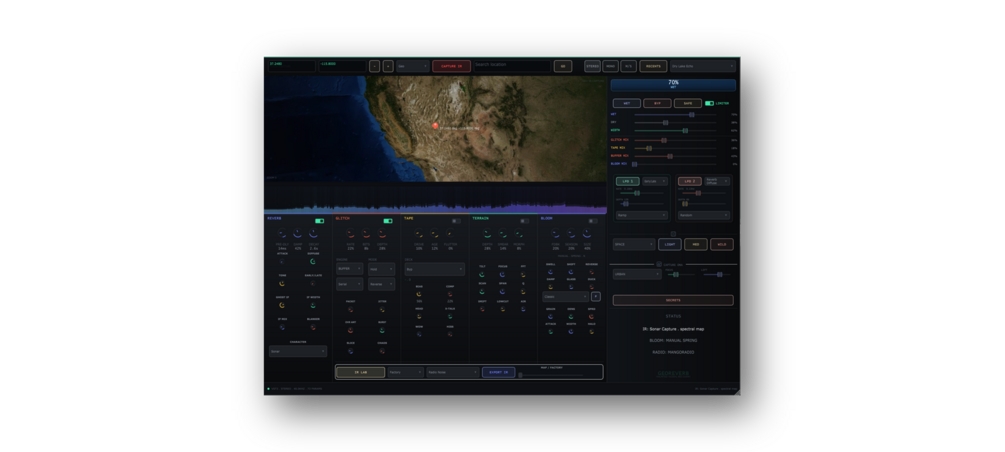Viewport: 1005px width, 452px height.
Task: Select the Mono mode button
Action: (x=610, y=66)
